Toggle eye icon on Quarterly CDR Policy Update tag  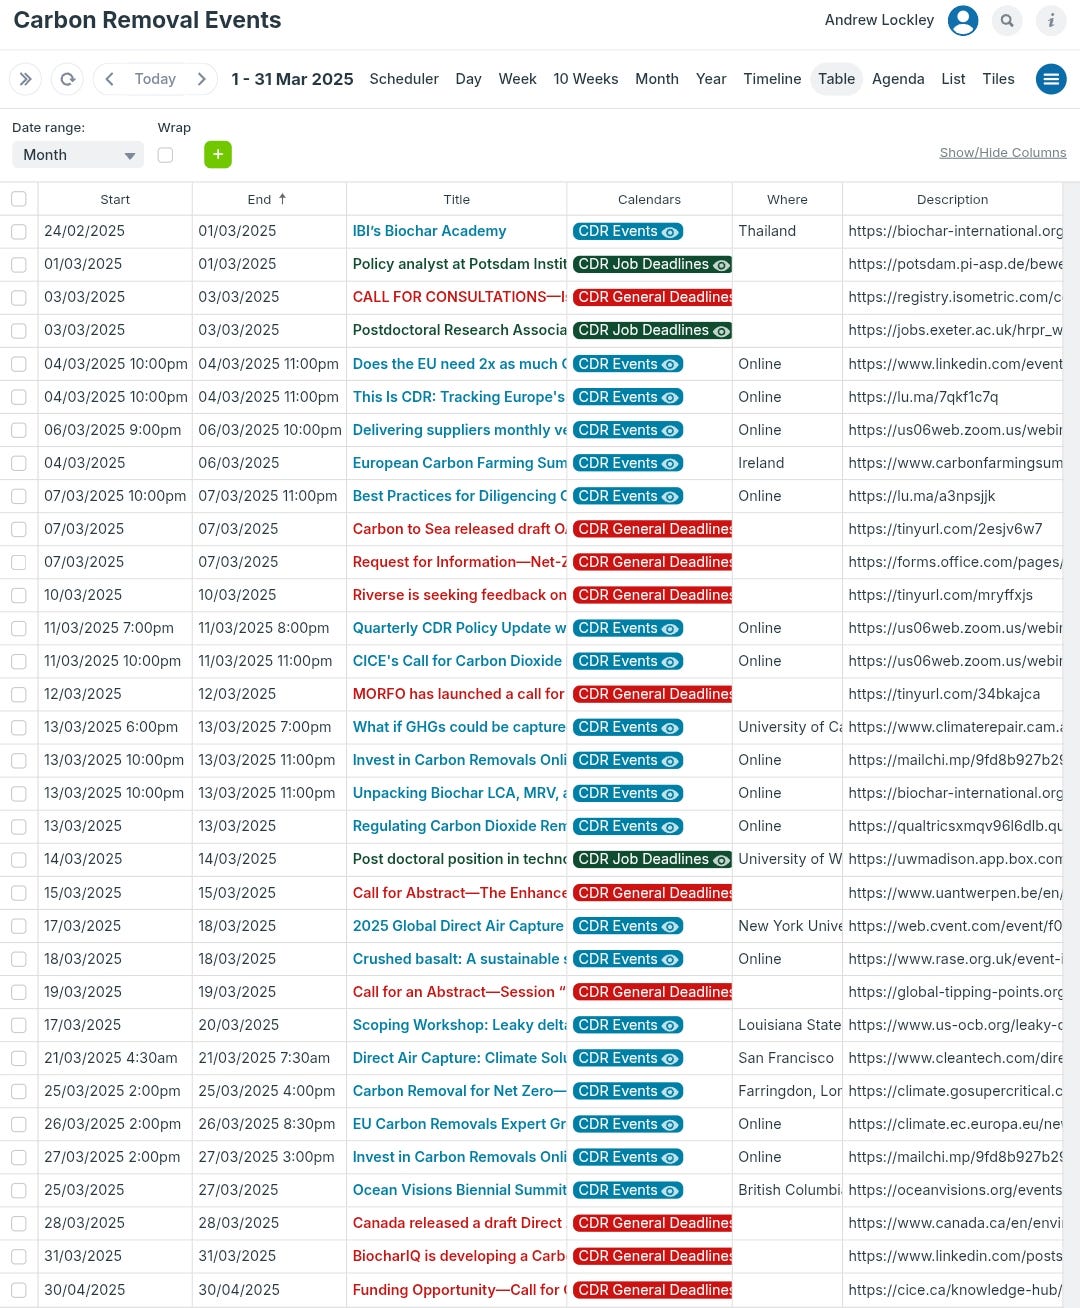click(x=671, y=628)
